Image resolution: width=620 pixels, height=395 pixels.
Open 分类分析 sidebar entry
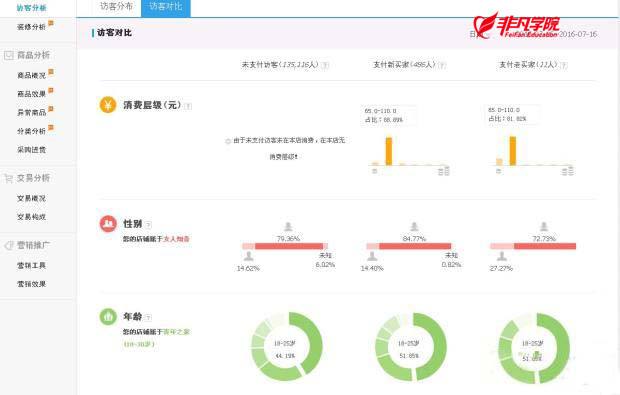point(31,131)
